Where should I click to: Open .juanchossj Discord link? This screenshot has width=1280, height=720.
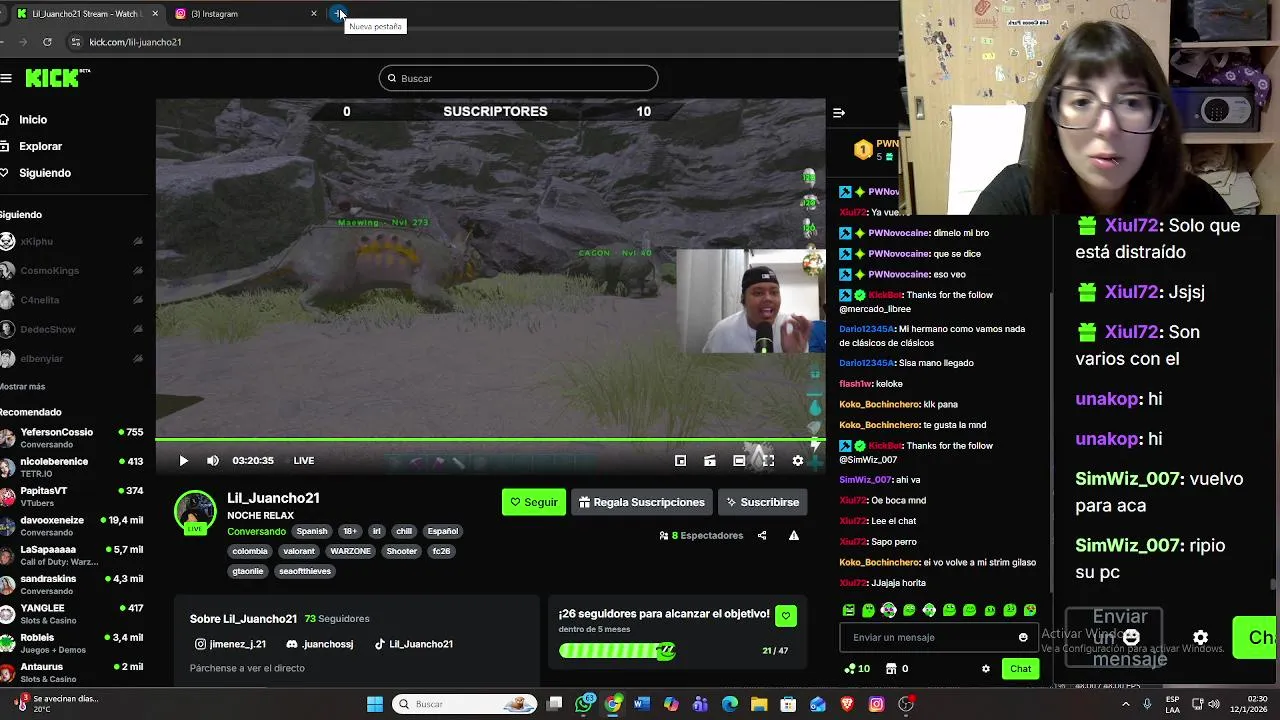[320, 644]
